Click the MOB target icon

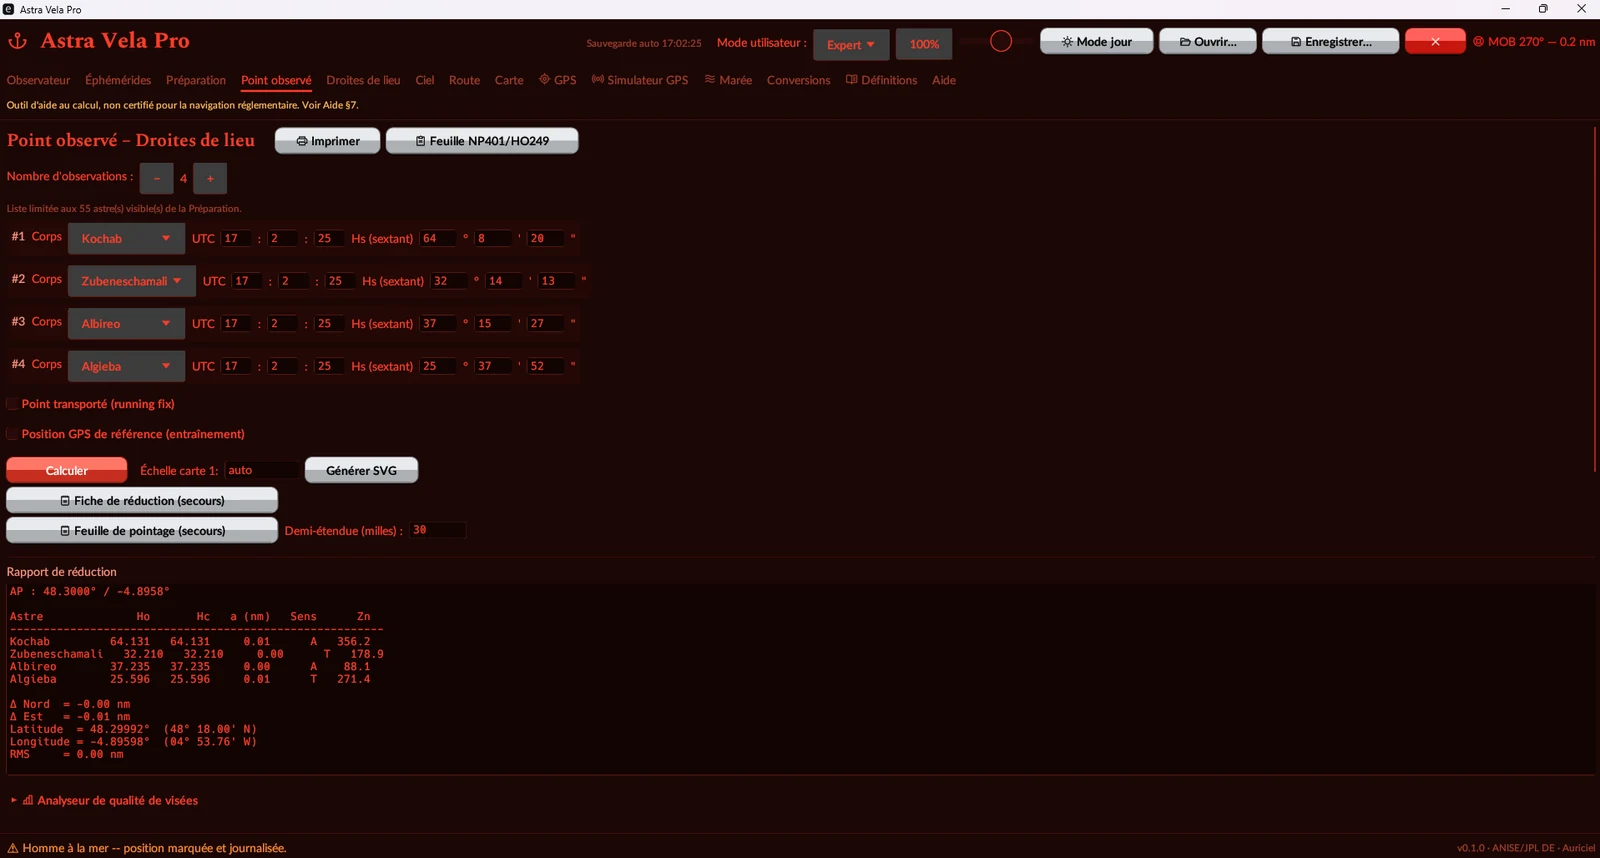click(1479, 42)
